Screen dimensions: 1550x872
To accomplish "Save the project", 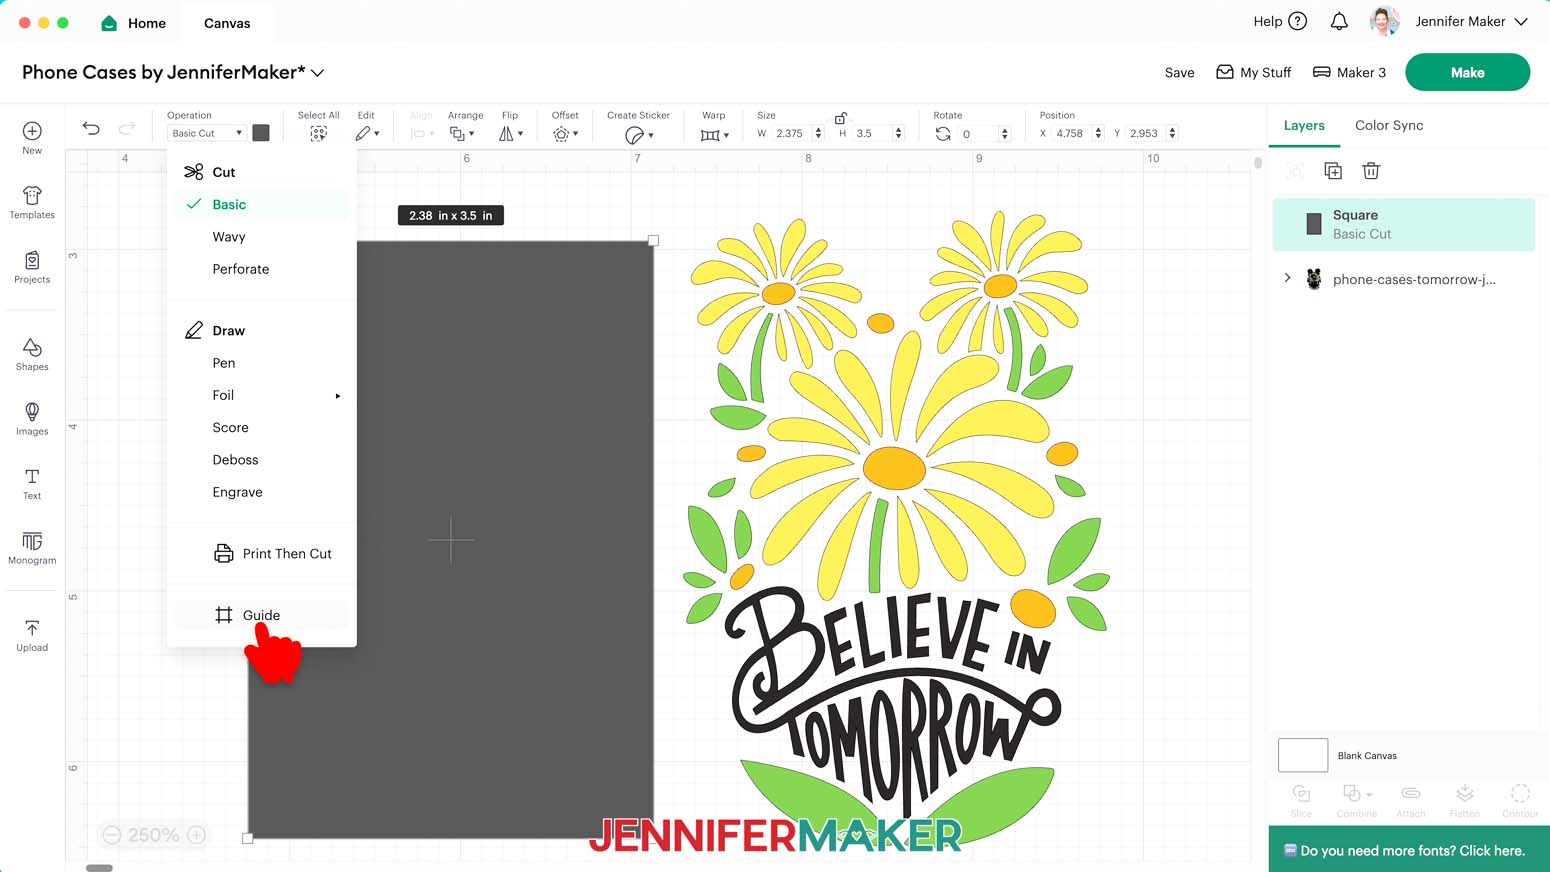I will click(x=1180, y=72).
